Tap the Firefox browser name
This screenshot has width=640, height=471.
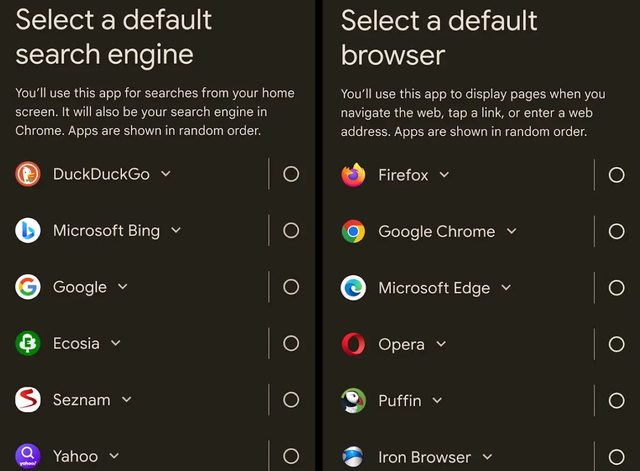coord(403,175)
